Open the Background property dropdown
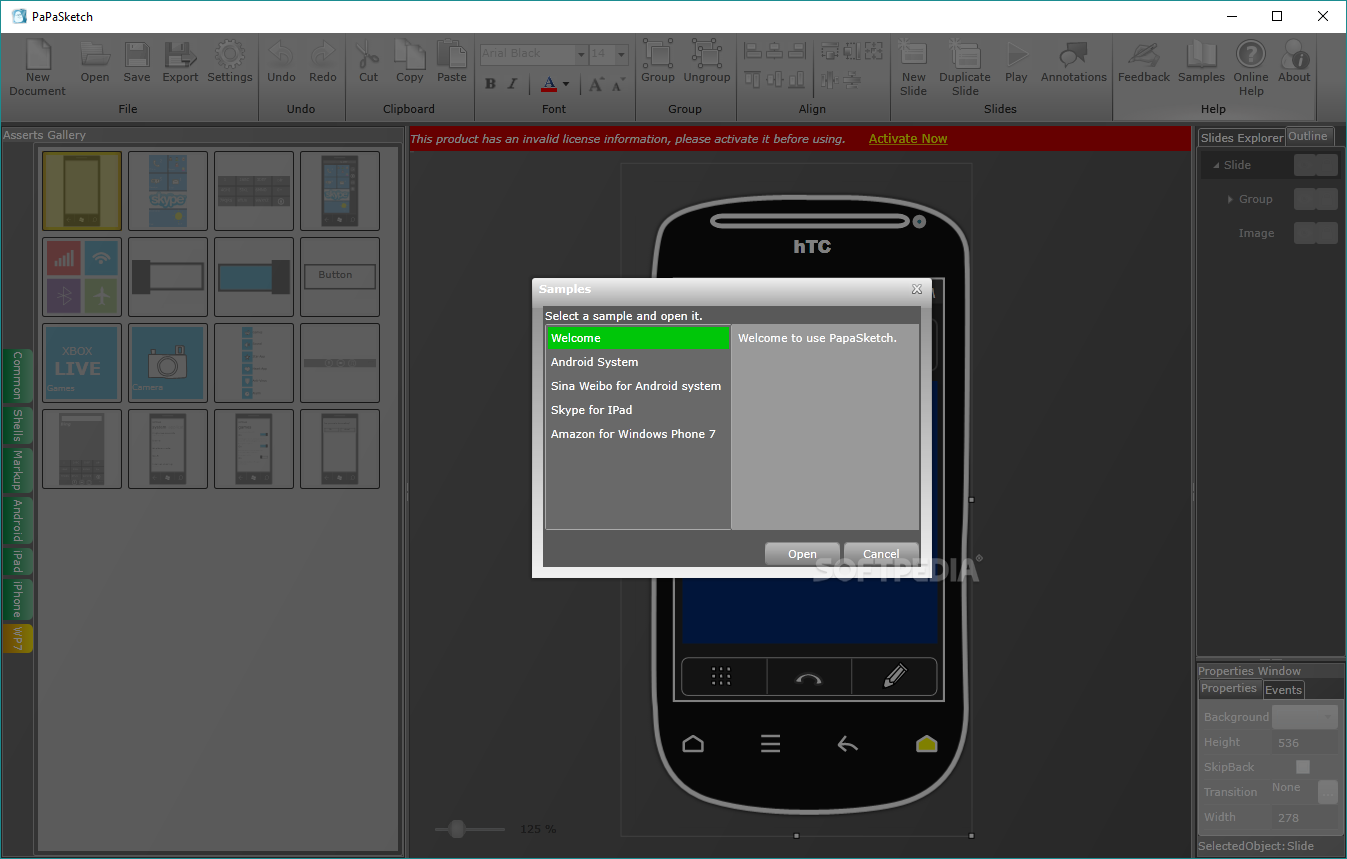Screen dimensions: 1347x859 pos(1305,716)
